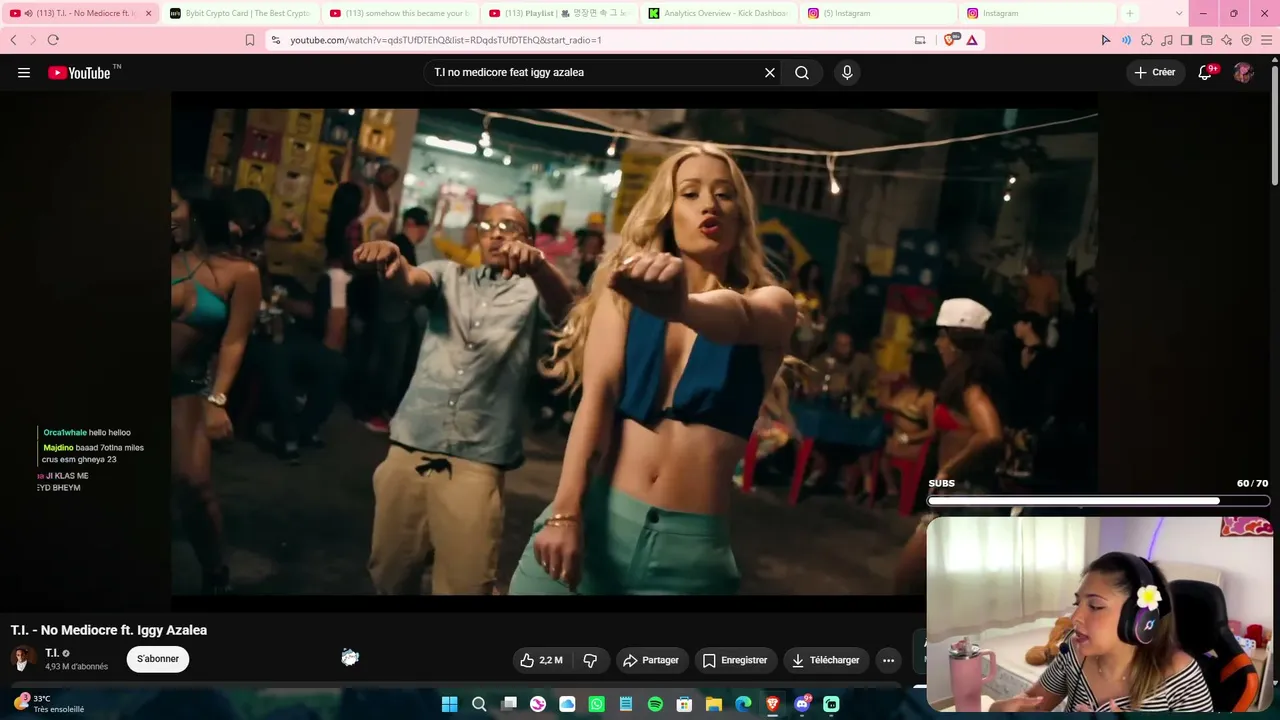Switch to 'somehow this became your' tab
Image resolution: width=1280 pixels, height=720 pixels.
399,13
